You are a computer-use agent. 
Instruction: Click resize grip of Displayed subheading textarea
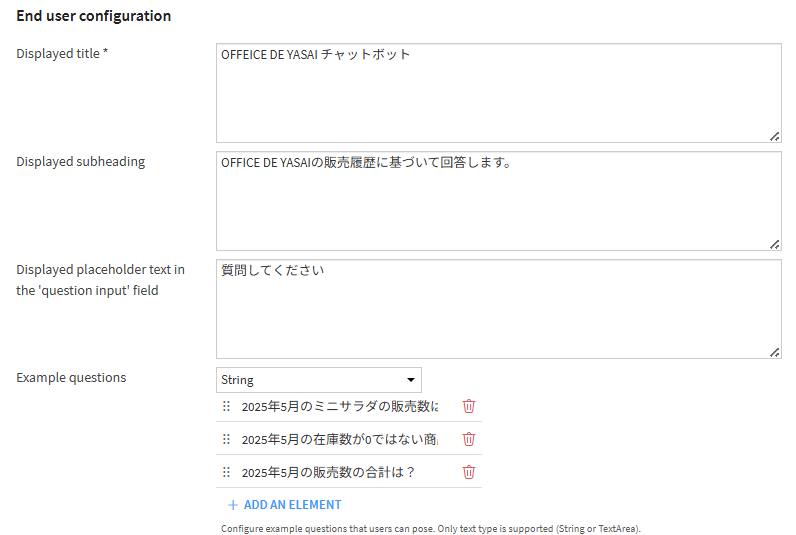coord(774,245)
